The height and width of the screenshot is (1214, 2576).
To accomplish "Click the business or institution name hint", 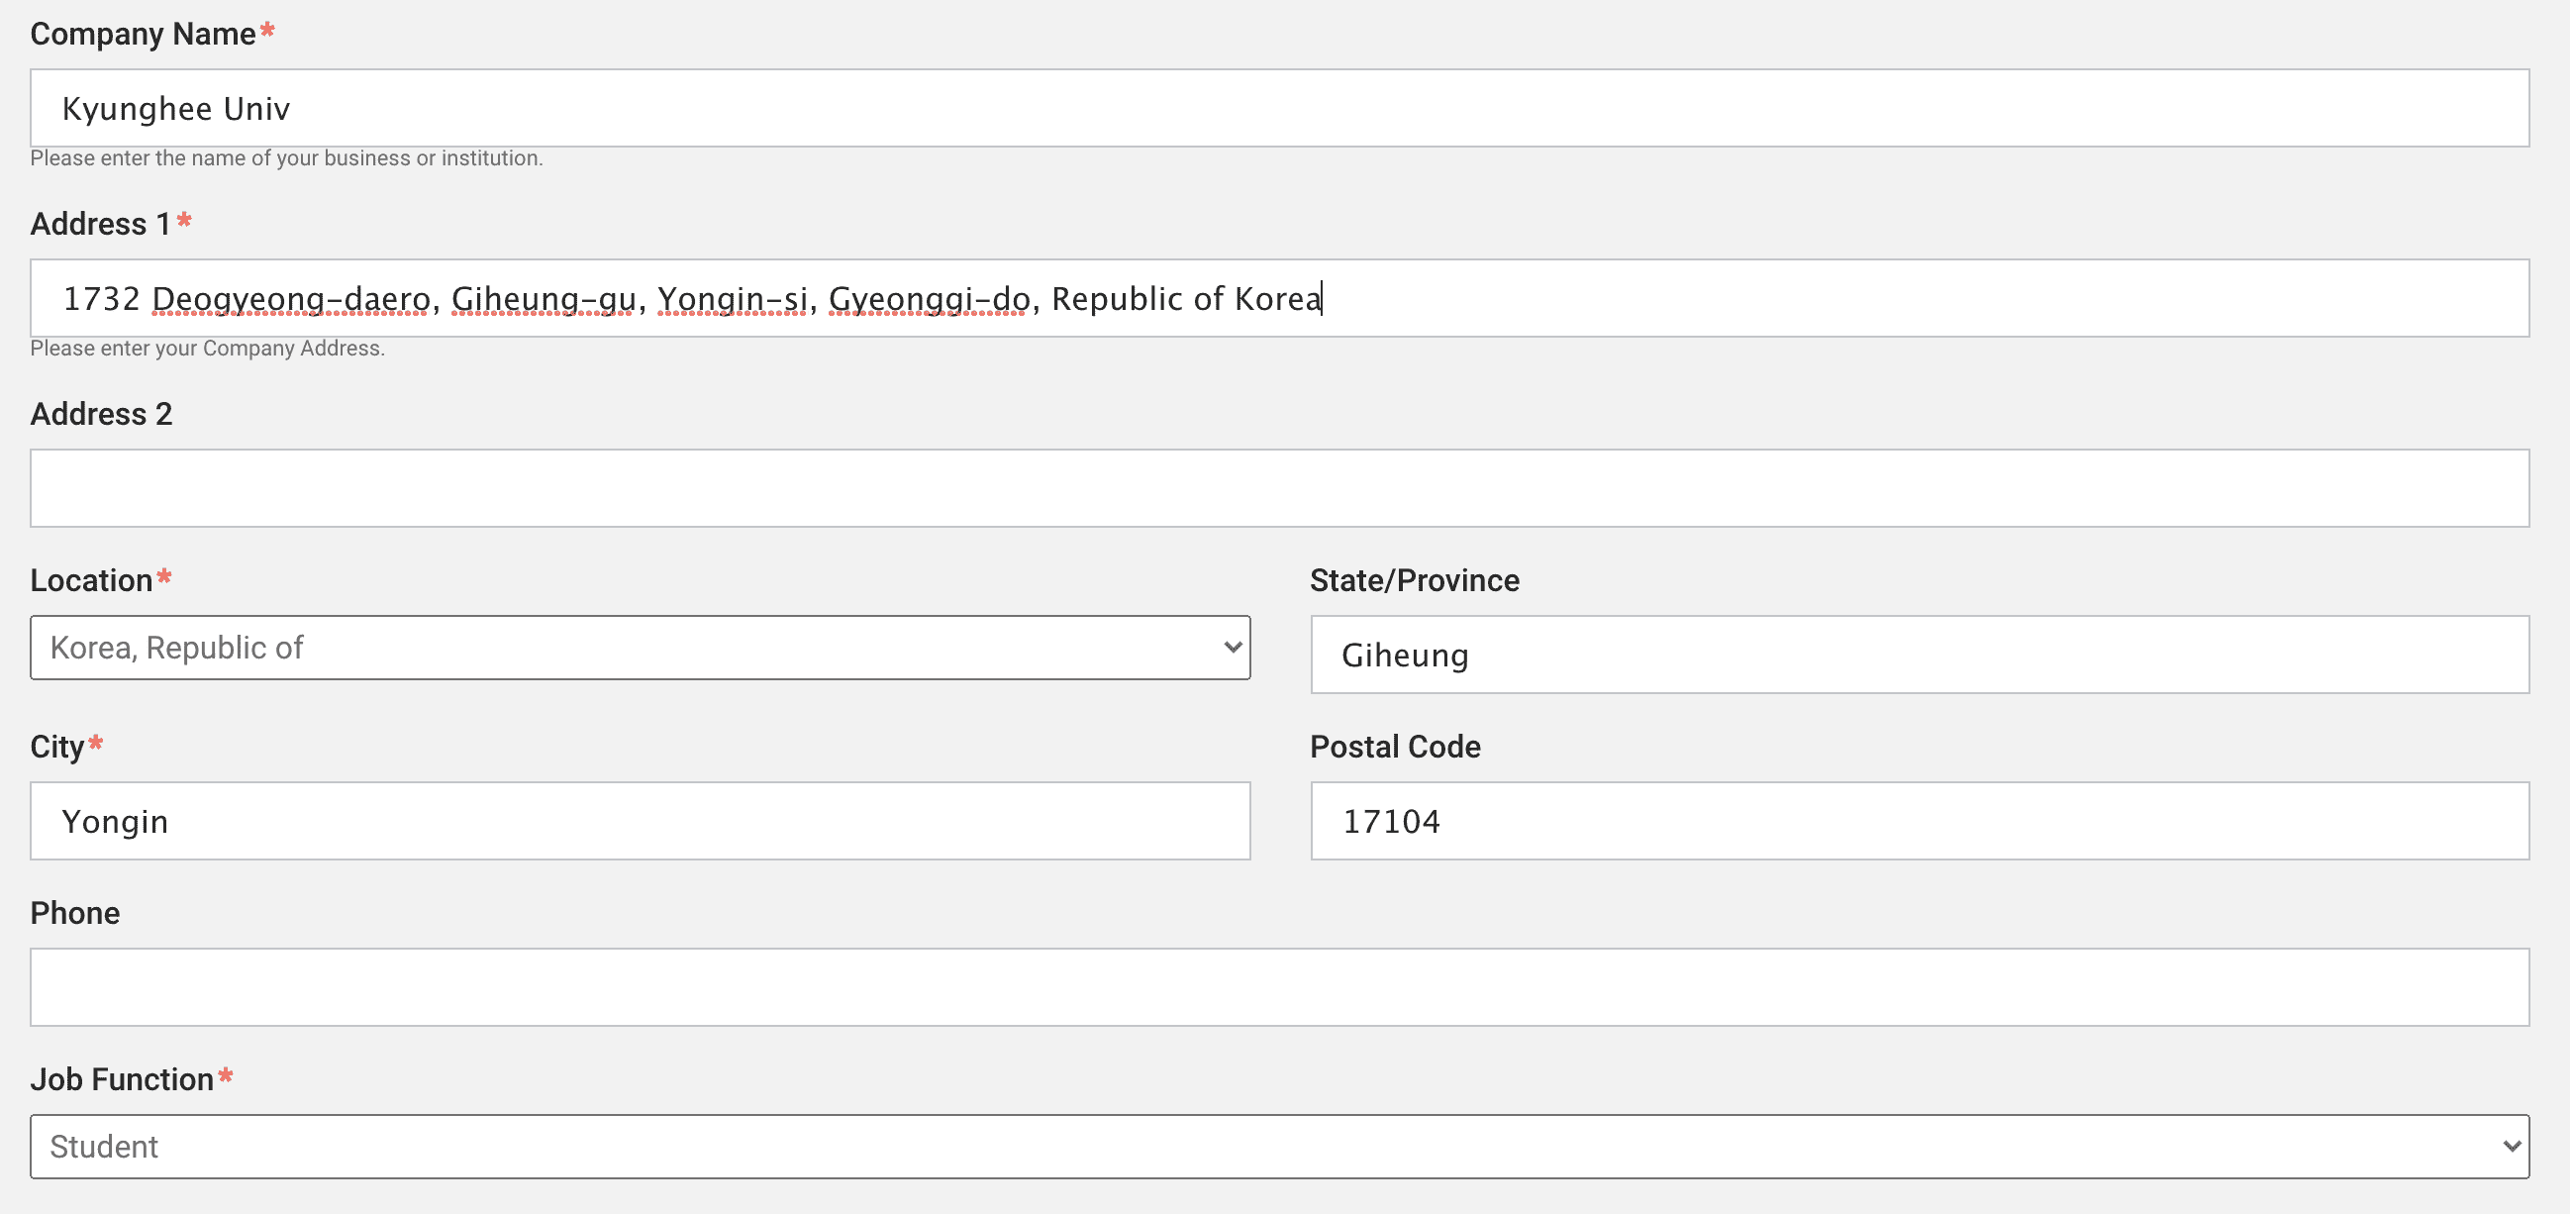I will (286, 158).
